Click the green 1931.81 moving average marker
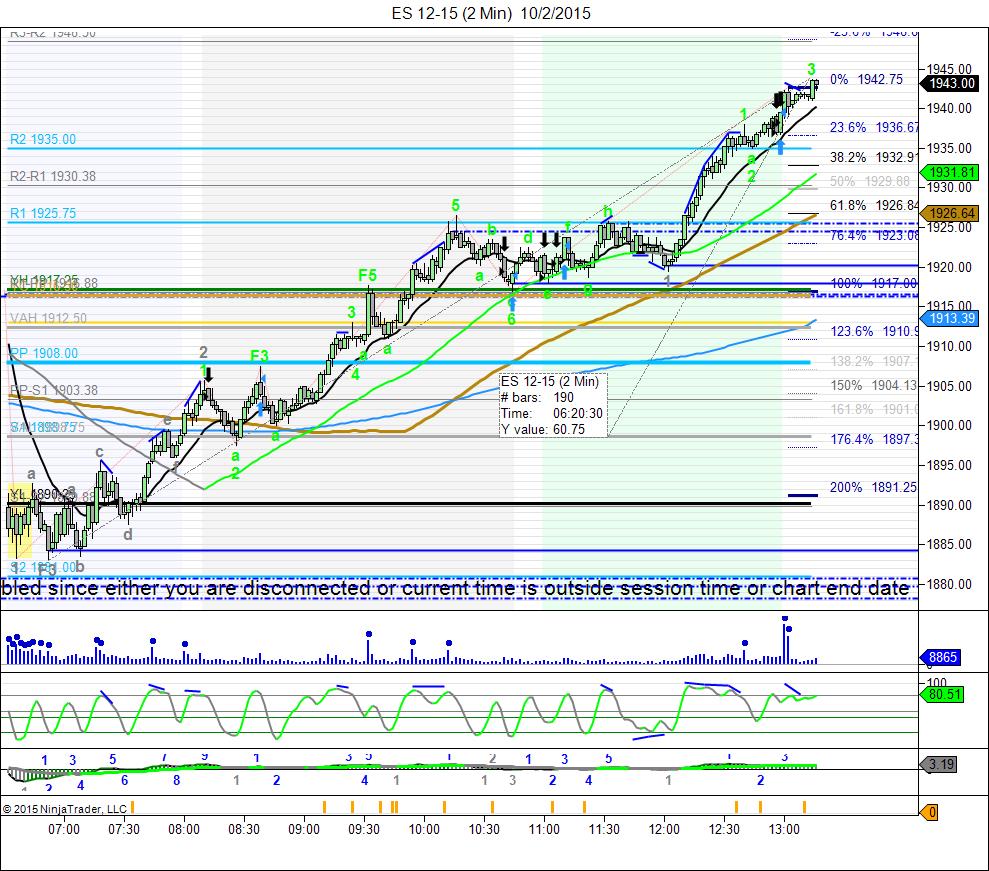989x871 pixels. 952,172
